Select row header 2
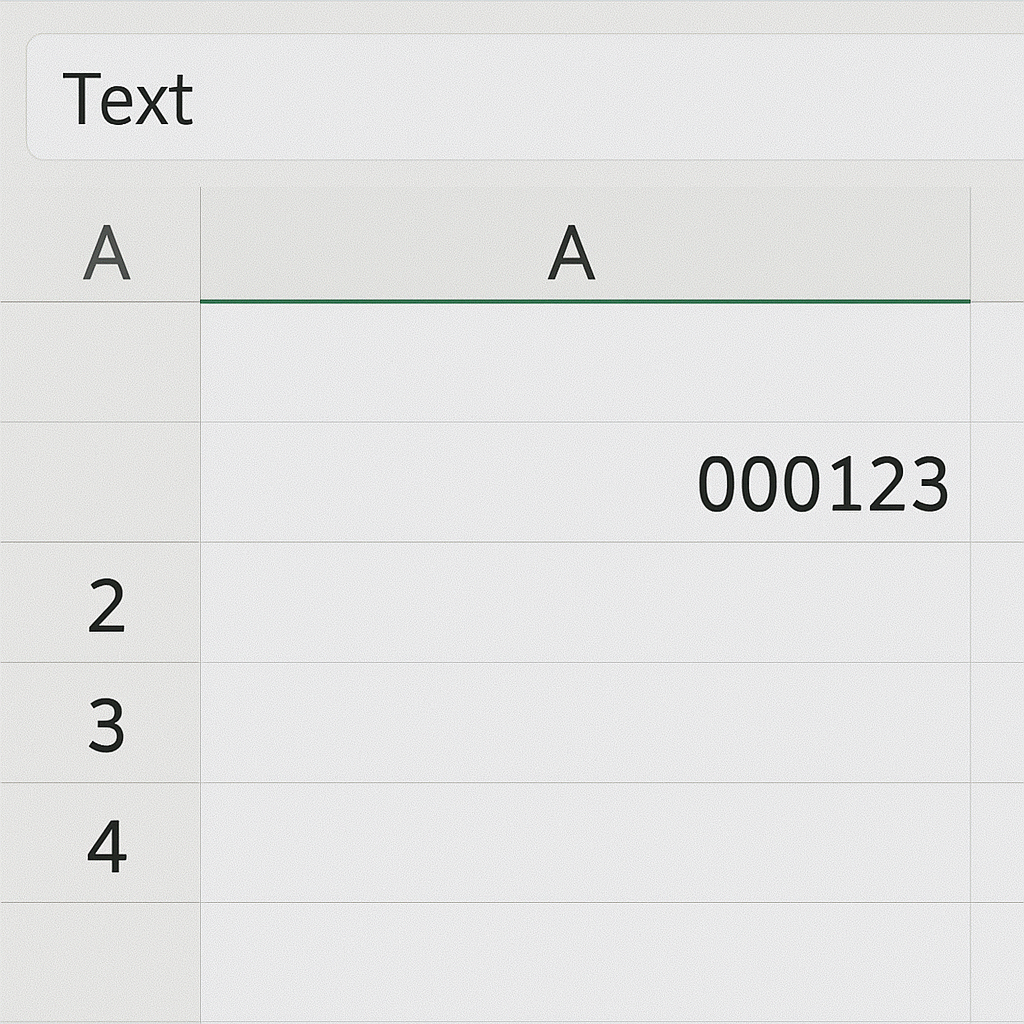 104,603
